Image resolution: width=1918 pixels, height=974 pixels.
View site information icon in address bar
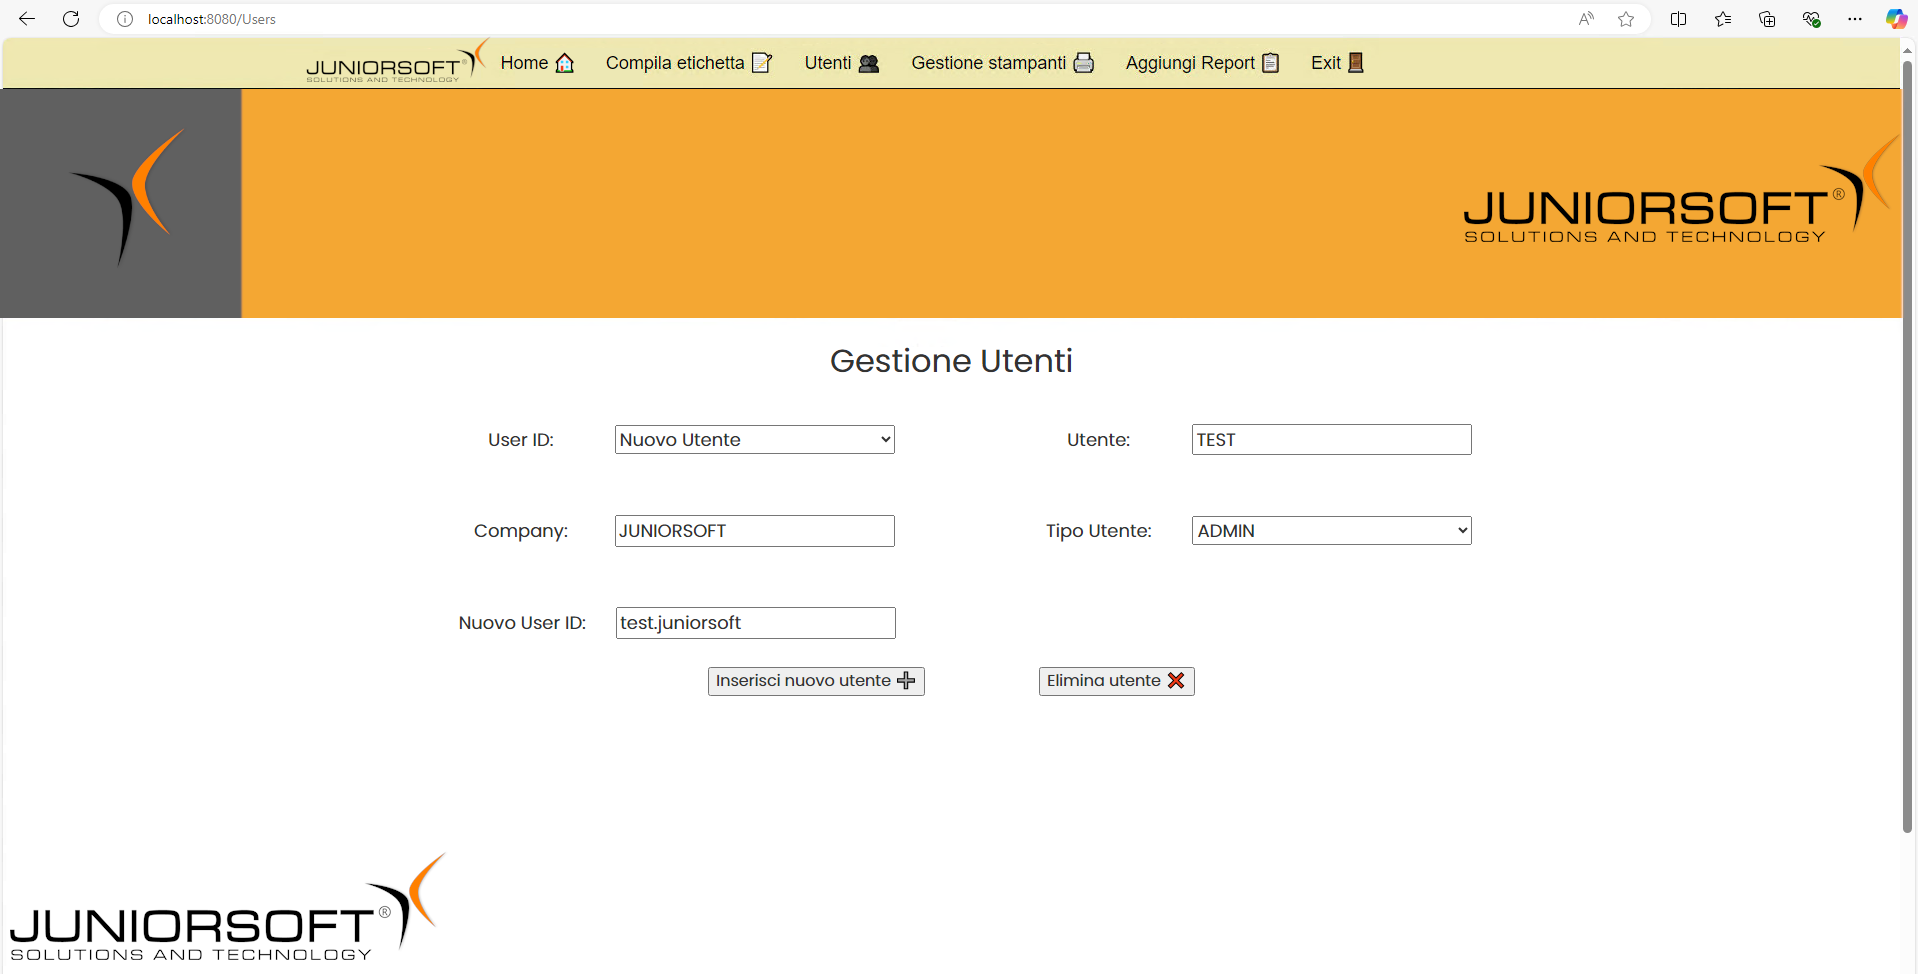point(125,19)
